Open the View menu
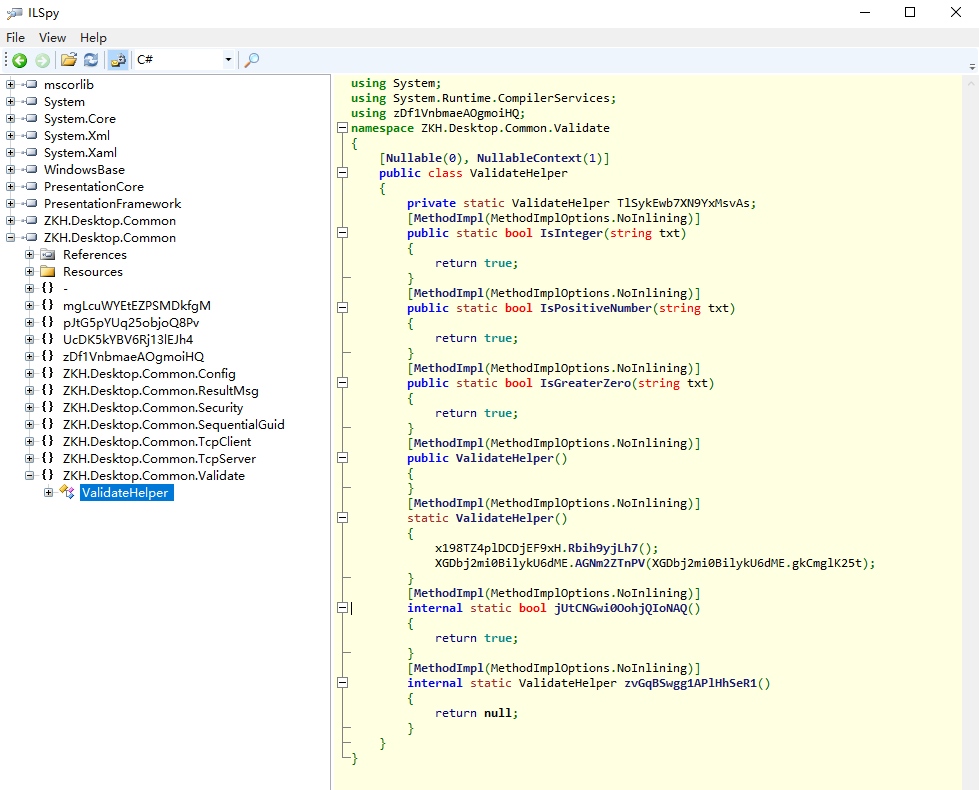The height and width of the screenshot is (790, 979). coord(52,37)
